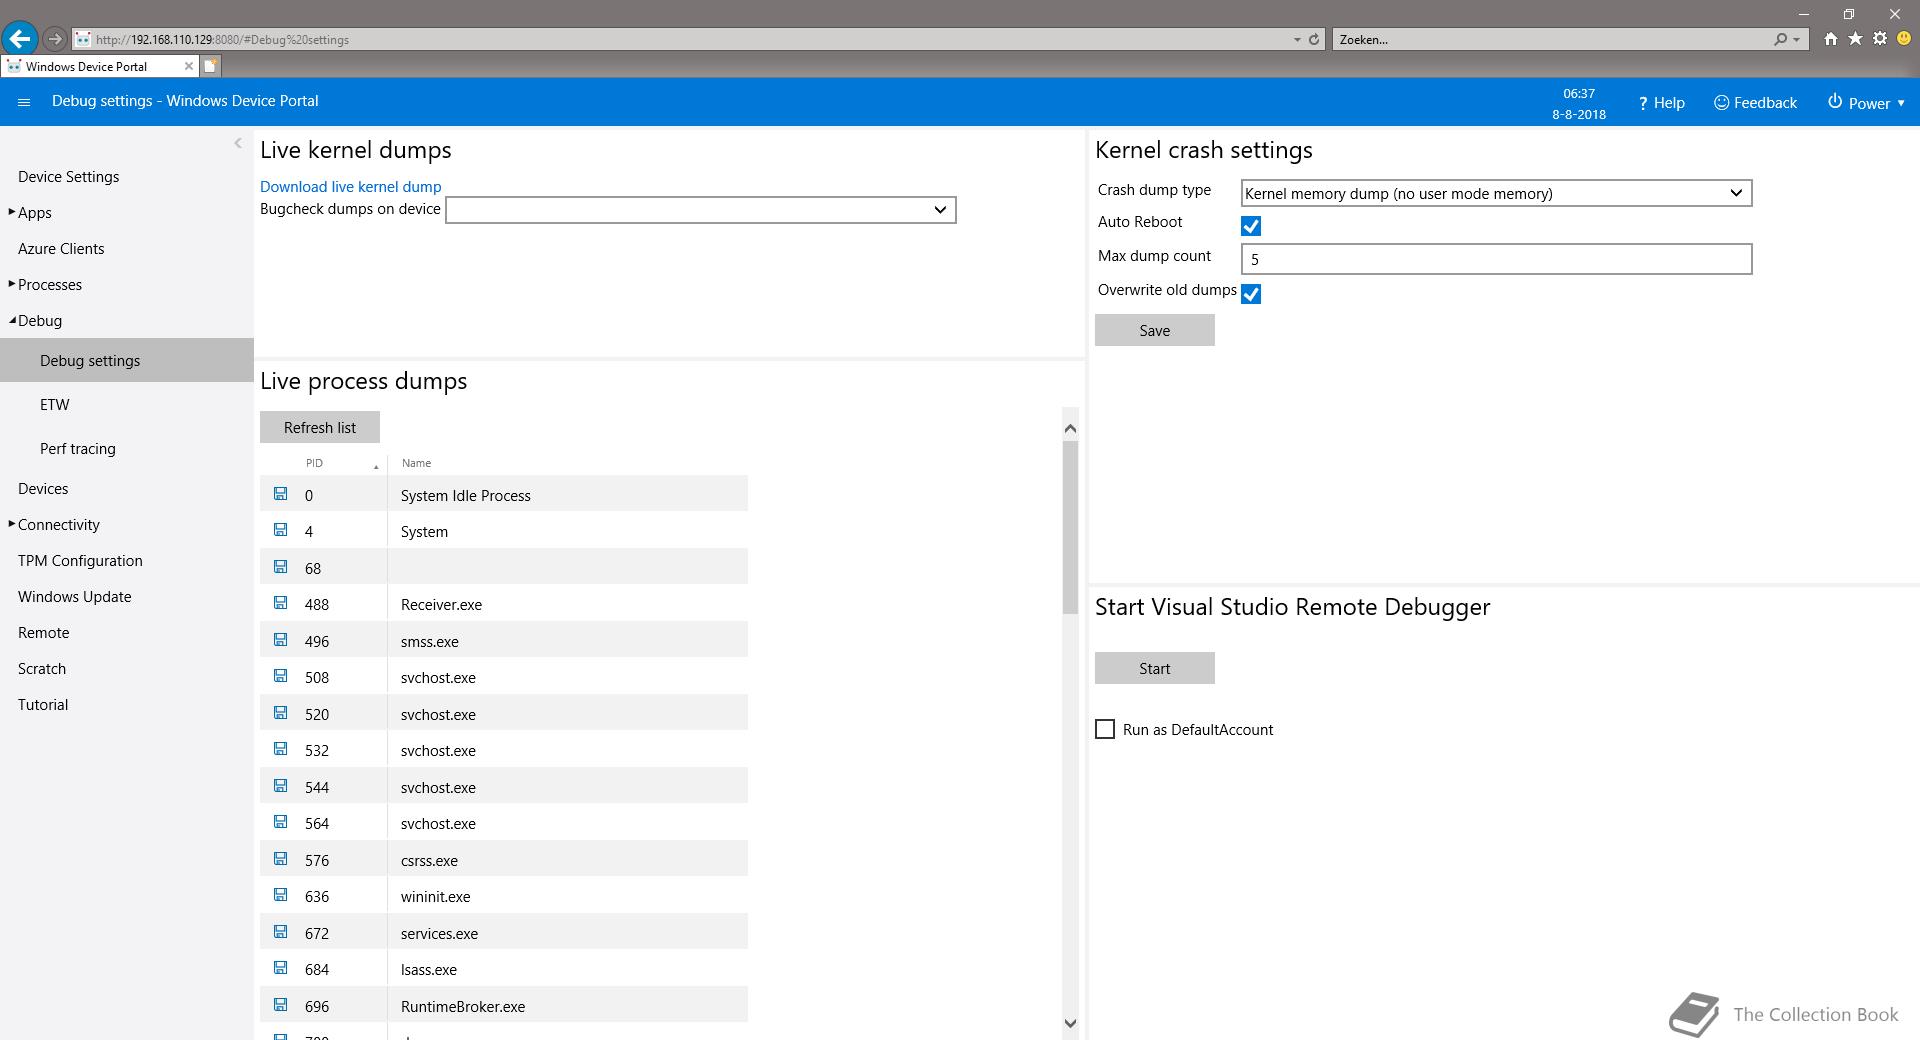Save dump of smss.exe
Screen dimensions: 1920x1040
[x=280, y=639]
